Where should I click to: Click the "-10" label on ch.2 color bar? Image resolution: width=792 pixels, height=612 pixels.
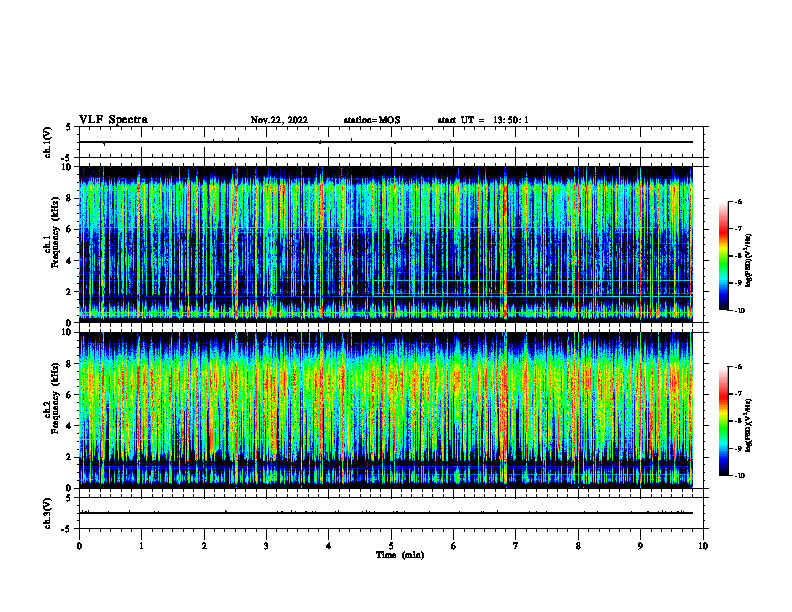click(x=739, y=476)
